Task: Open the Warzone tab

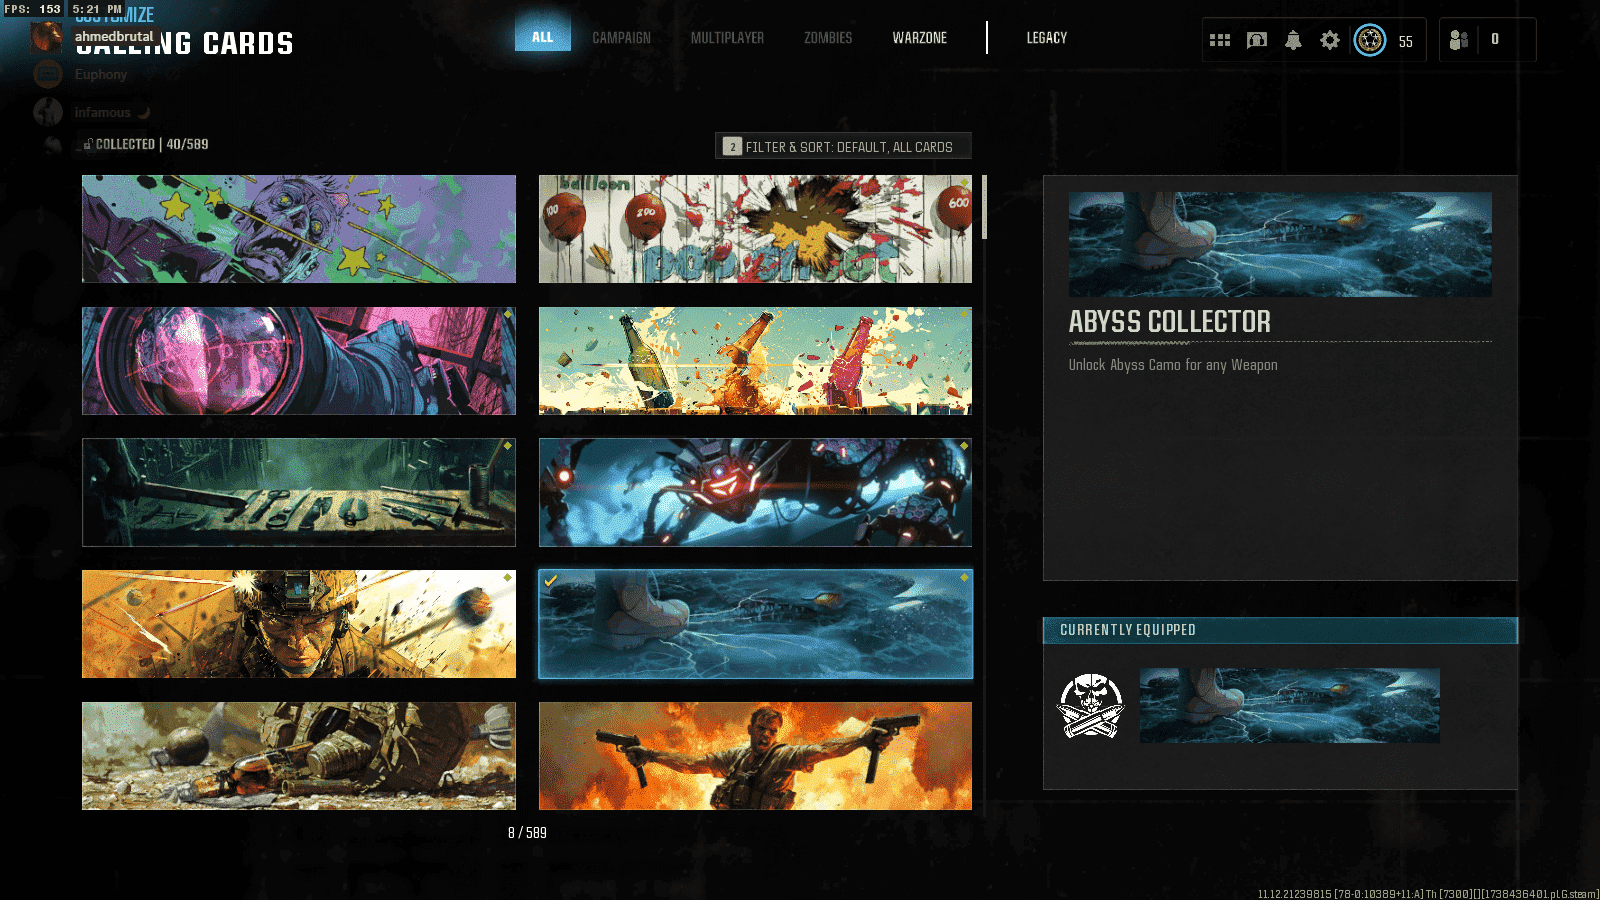Action: pos(919,38)
